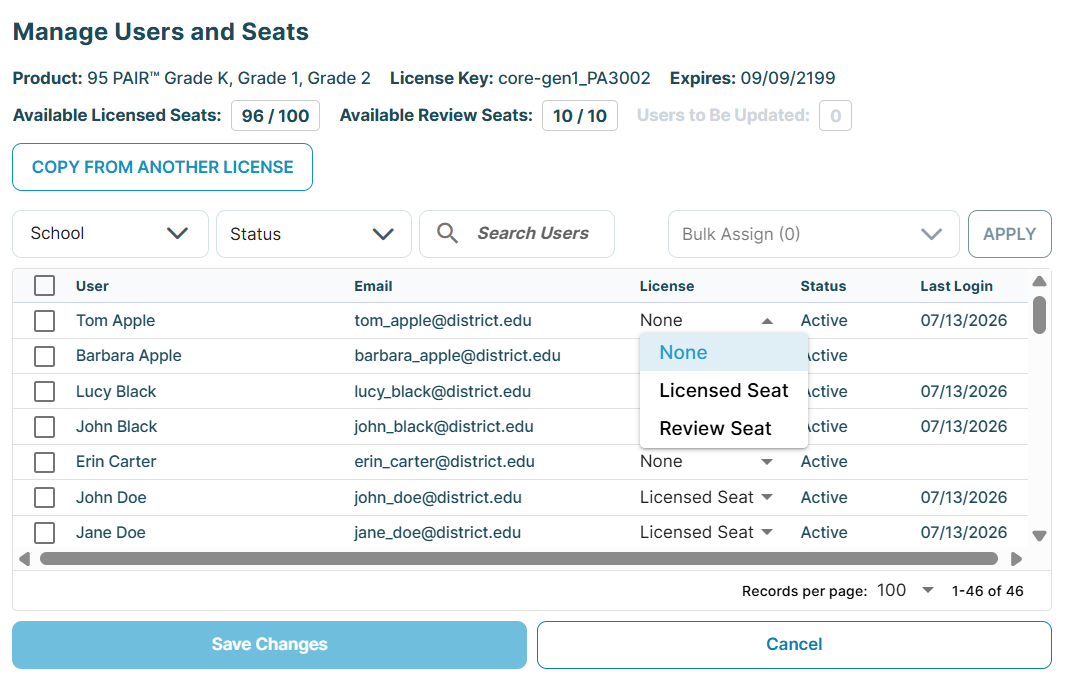The image size is (1065, 684).
Task: Check the box next to John Doe
Action: click(x=45, y=497)
